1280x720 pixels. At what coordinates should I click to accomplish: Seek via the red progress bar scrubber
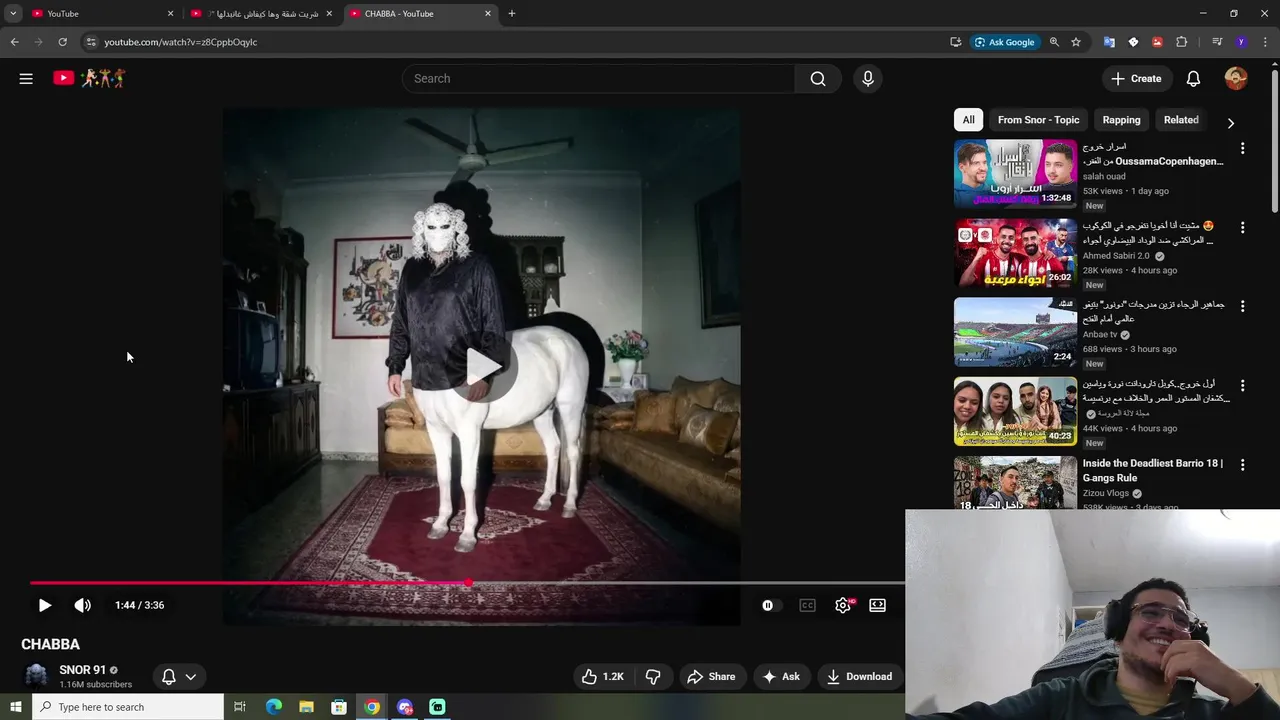(468, 582)
